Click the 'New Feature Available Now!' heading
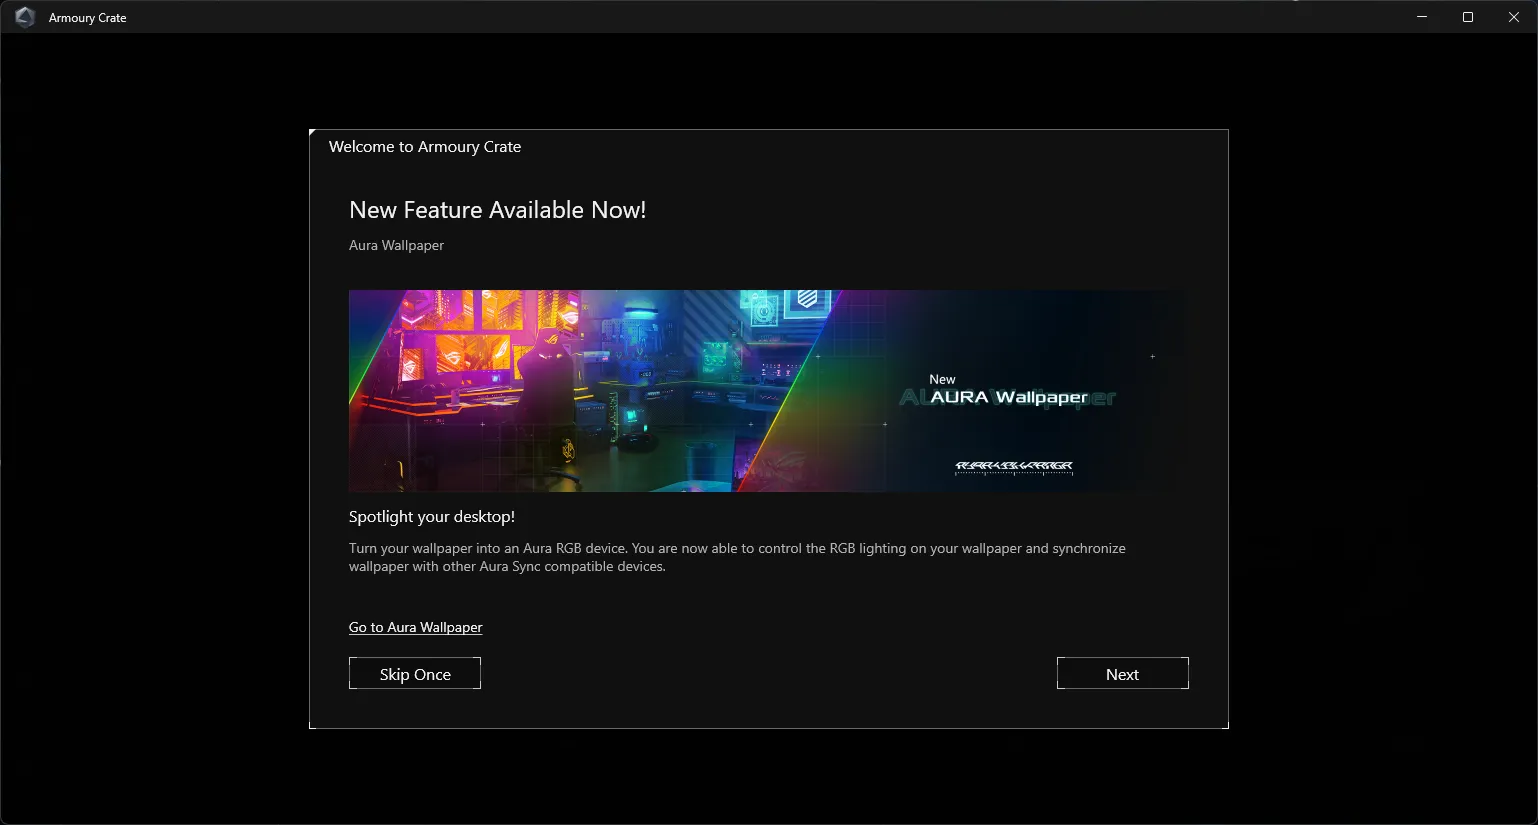This screenshot has width=1538, height=825. 497,210
